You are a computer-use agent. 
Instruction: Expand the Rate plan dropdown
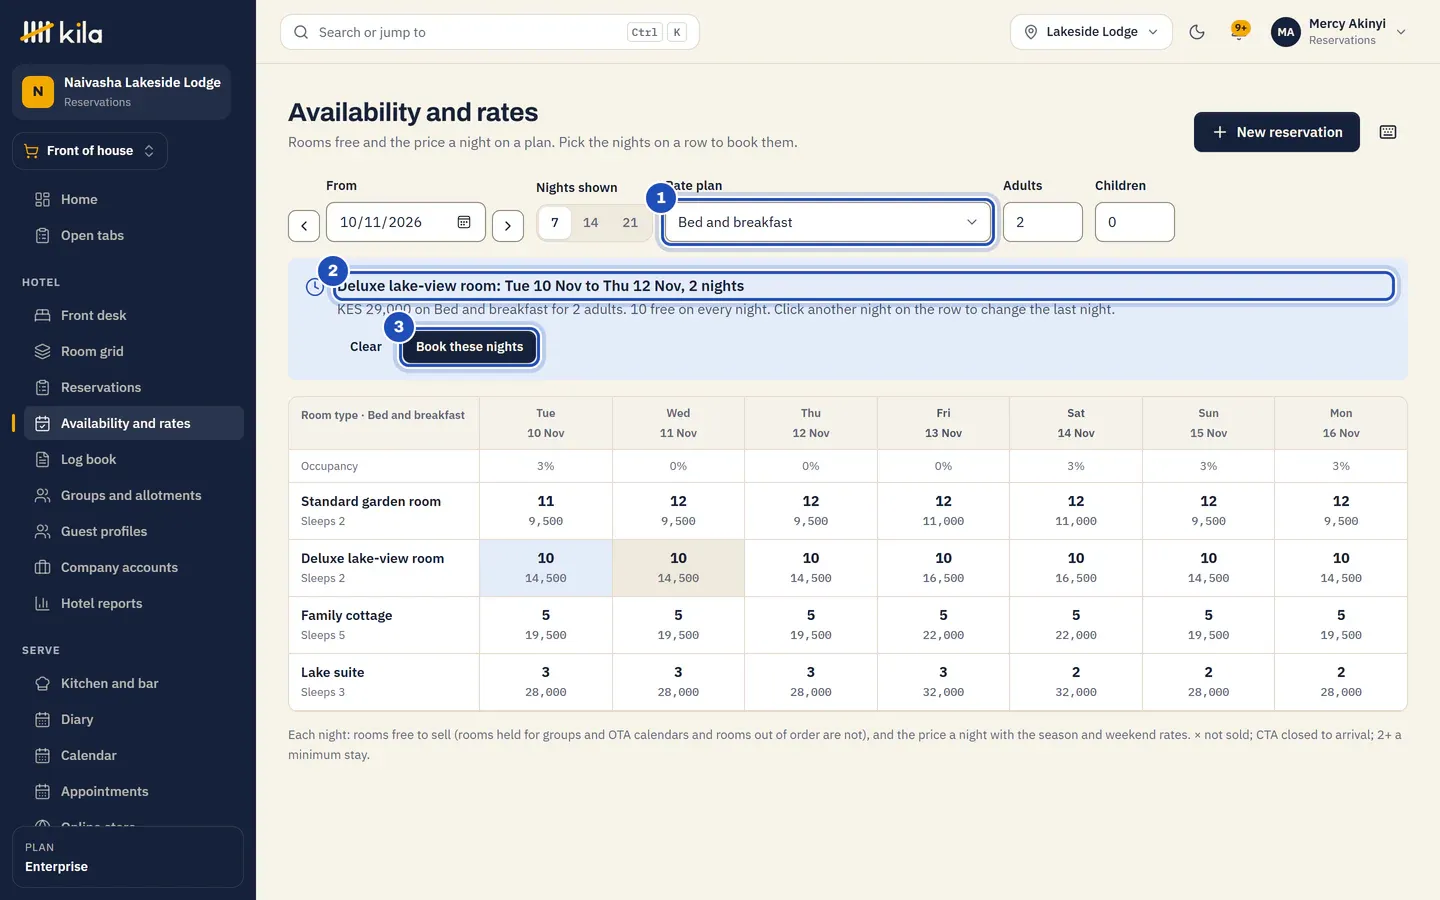click(827, 222)
